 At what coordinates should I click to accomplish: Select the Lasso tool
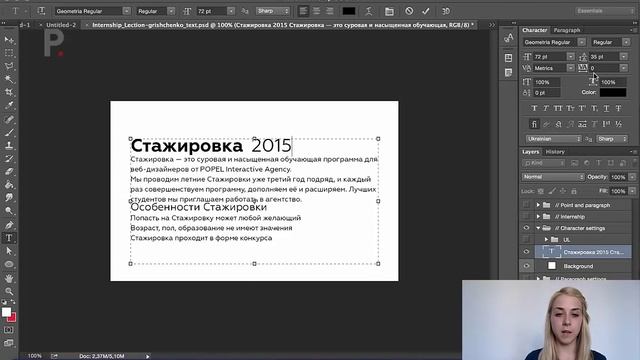click(x=9, y=66)
